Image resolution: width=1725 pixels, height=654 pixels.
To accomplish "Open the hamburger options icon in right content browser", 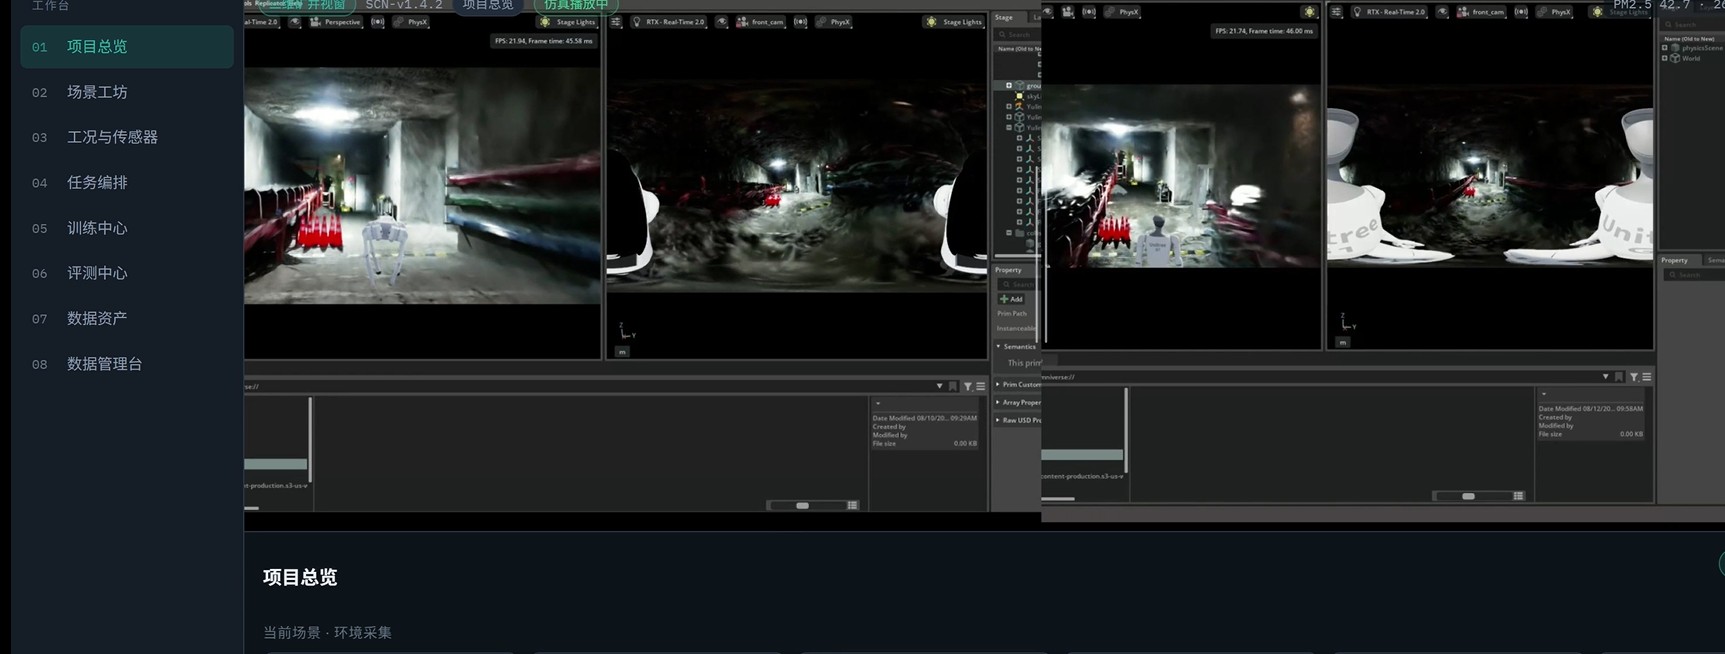I will coord(1646,377).
